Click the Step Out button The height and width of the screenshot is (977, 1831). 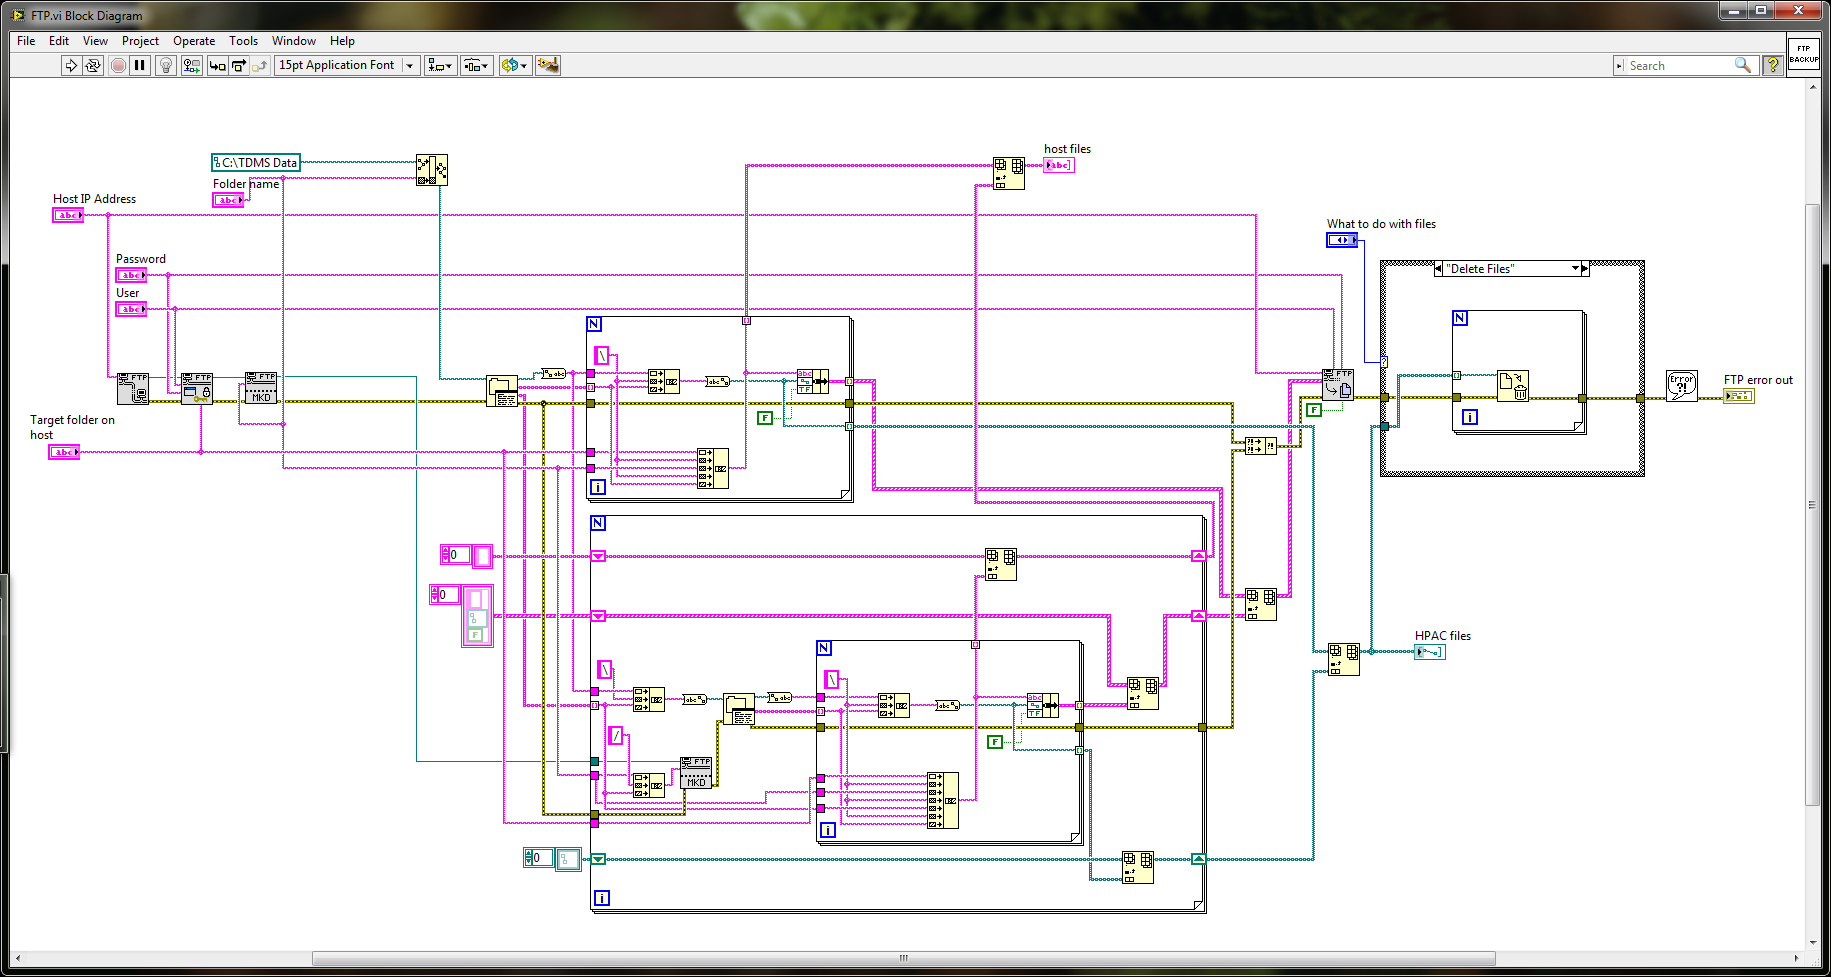[x=259, y=65]
